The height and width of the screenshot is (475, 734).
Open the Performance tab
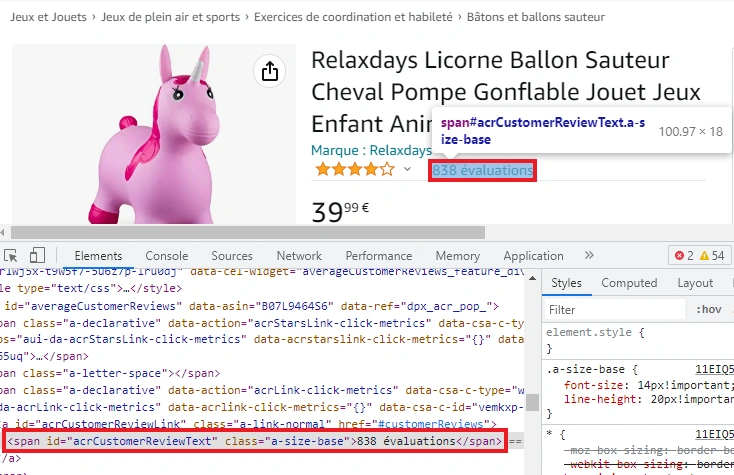379,256
